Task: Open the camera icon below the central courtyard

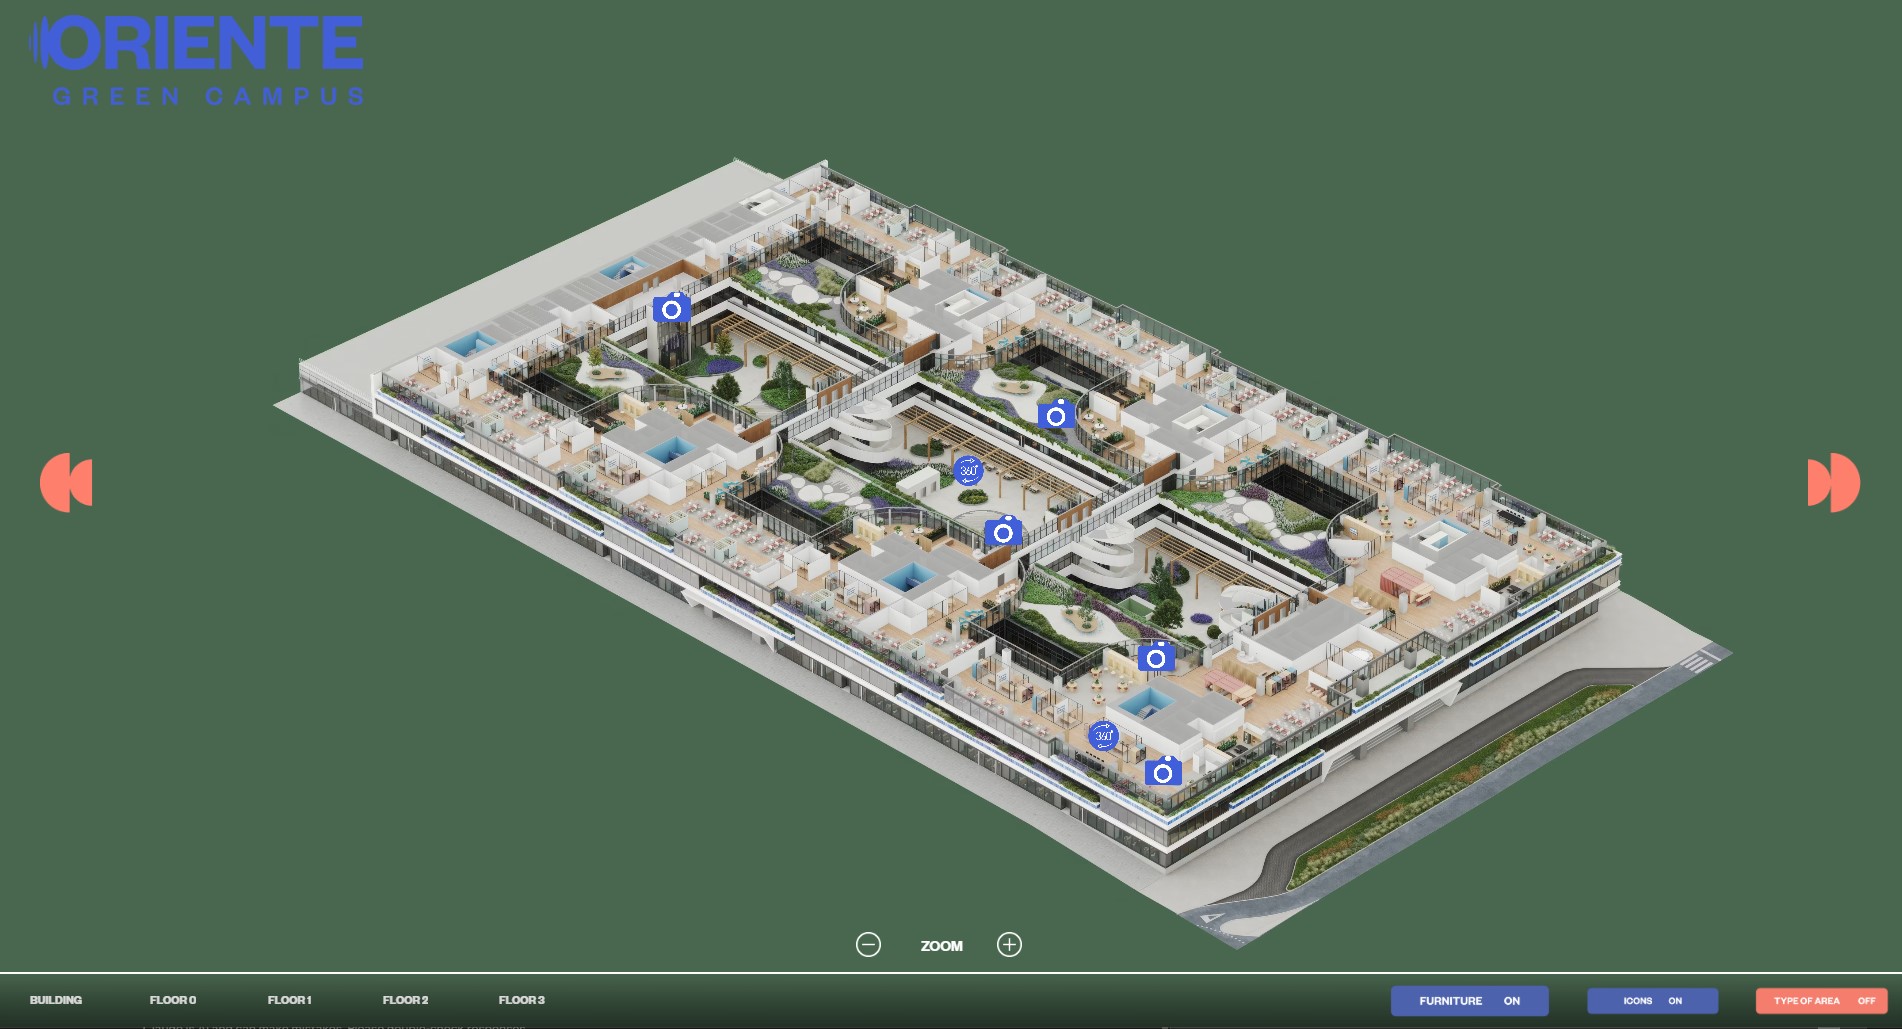Action: [1003, 532]
